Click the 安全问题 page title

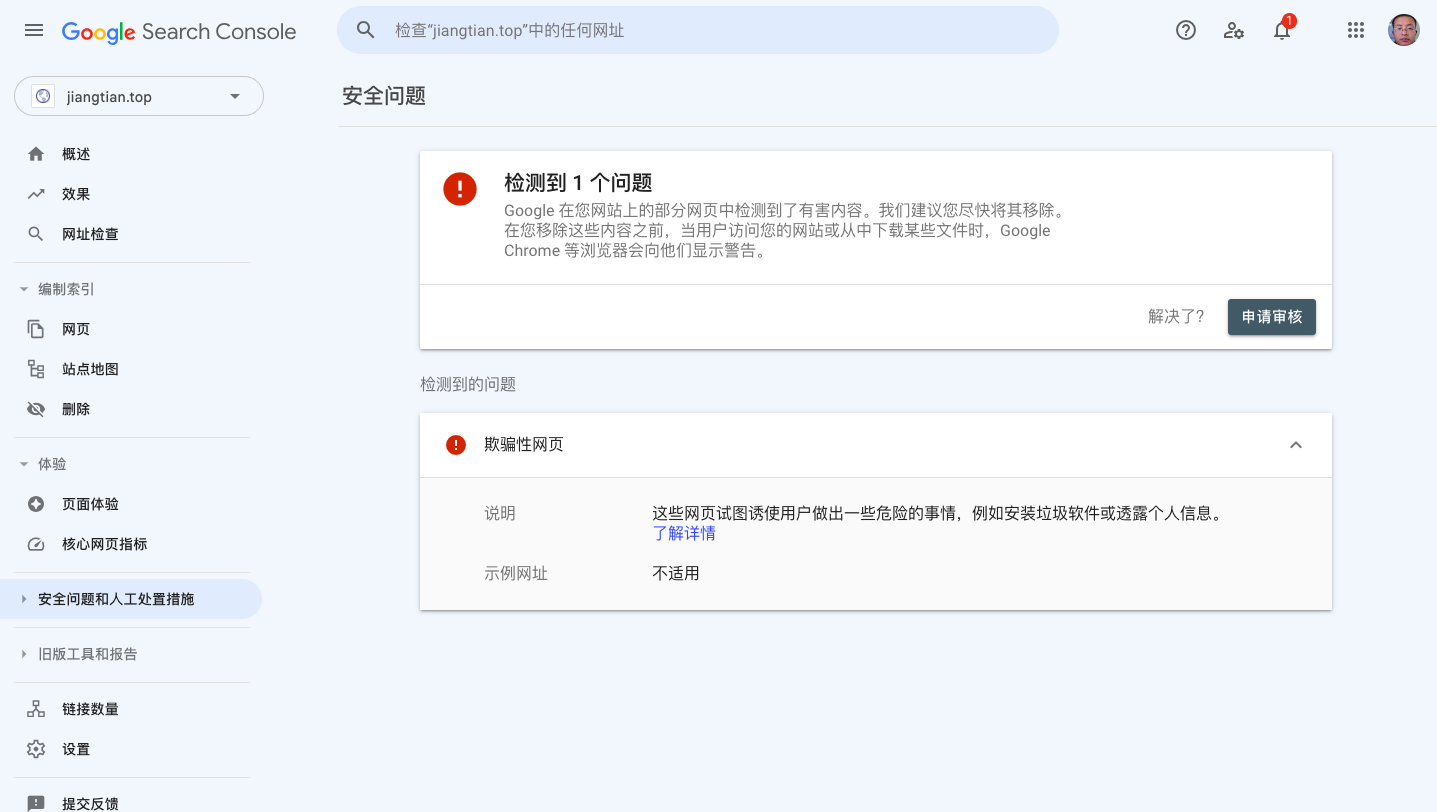[x=384, y=96]
